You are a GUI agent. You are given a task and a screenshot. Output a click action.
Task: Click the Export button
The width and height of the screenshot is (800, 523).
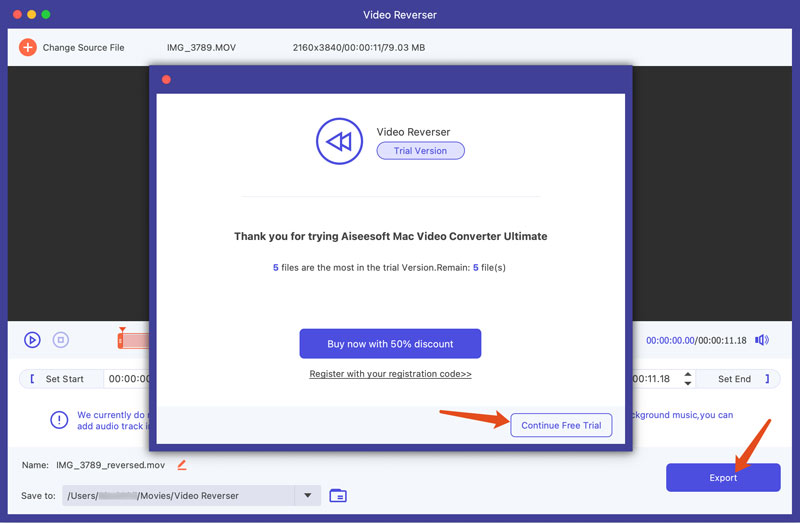click(723, 478)
